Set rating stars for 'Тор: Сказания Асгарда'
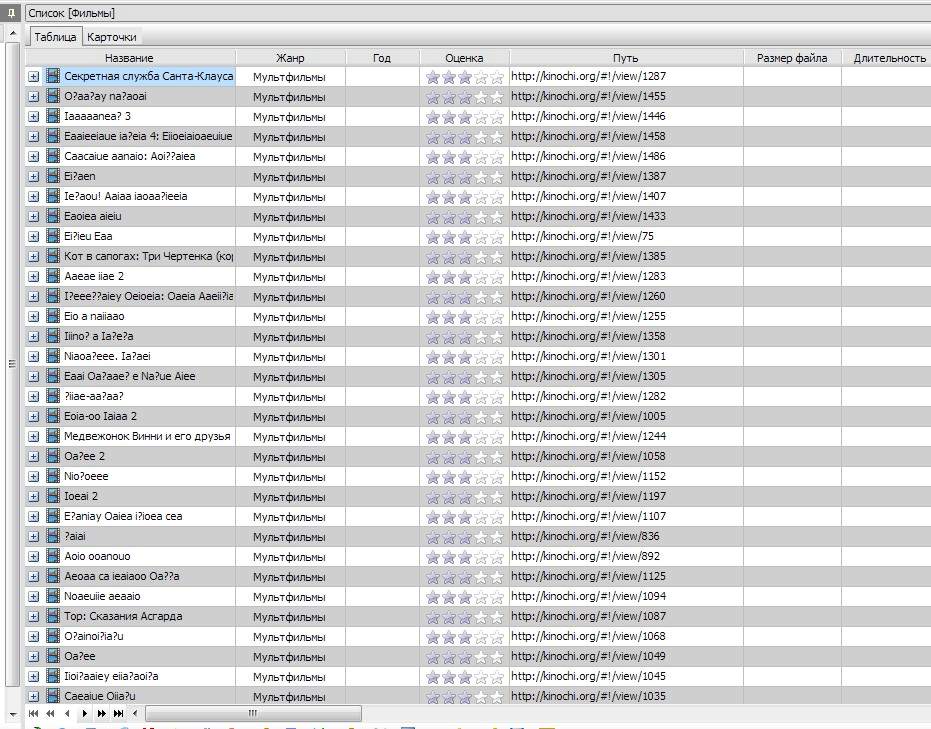The image size is (931, 729). pyautogui.click(x=465, y=617)
